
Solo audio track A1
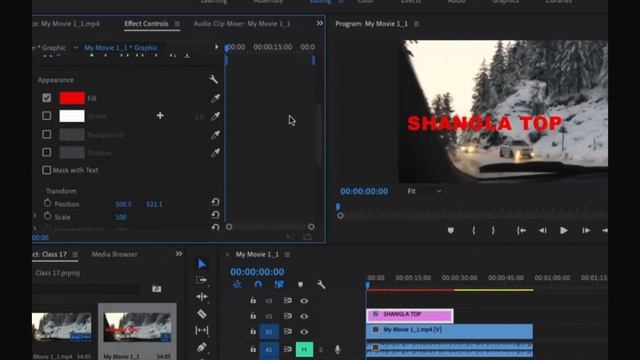(x=321, y=349)
